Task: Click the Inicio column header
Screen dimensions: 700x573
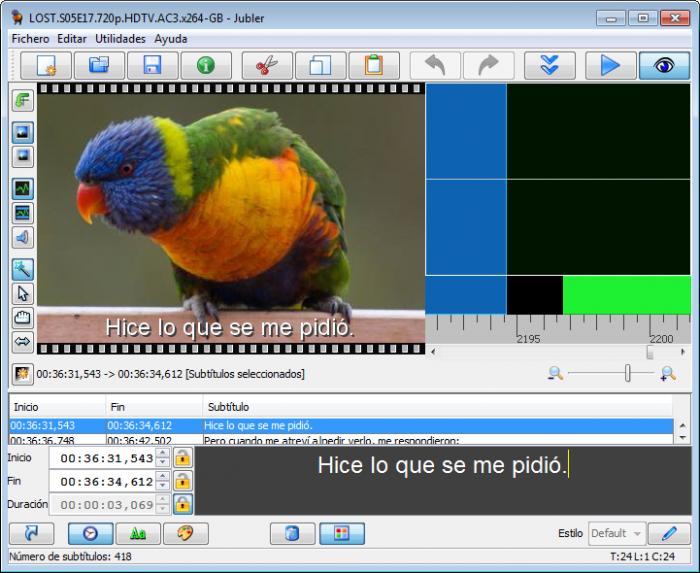Action: click(x=26, y=407)
